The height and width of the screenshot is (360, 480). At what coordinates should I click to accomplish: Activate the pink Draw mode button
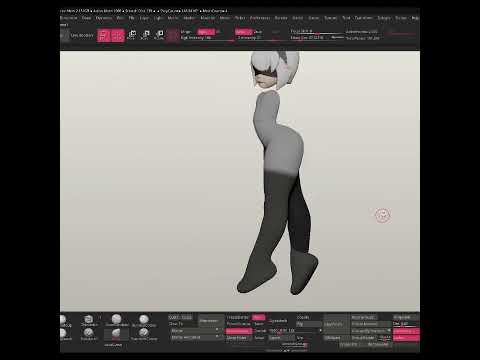coord(118,36)
